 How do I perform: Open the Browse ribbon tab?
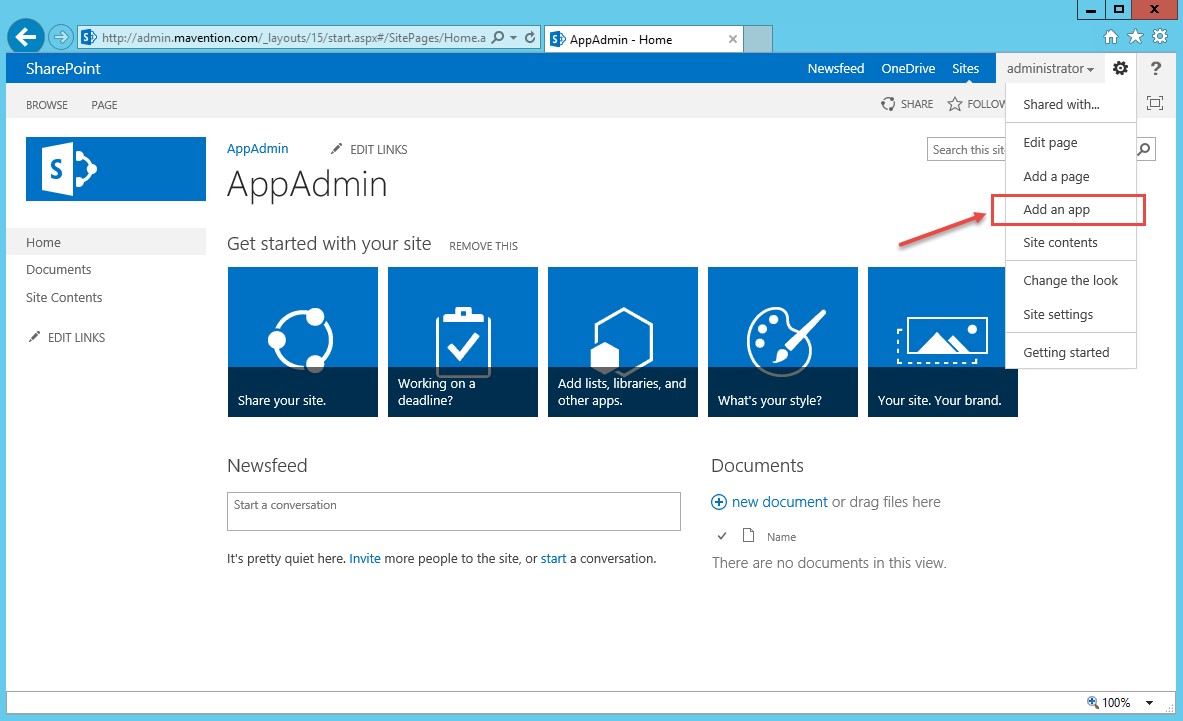click(47, 105)
